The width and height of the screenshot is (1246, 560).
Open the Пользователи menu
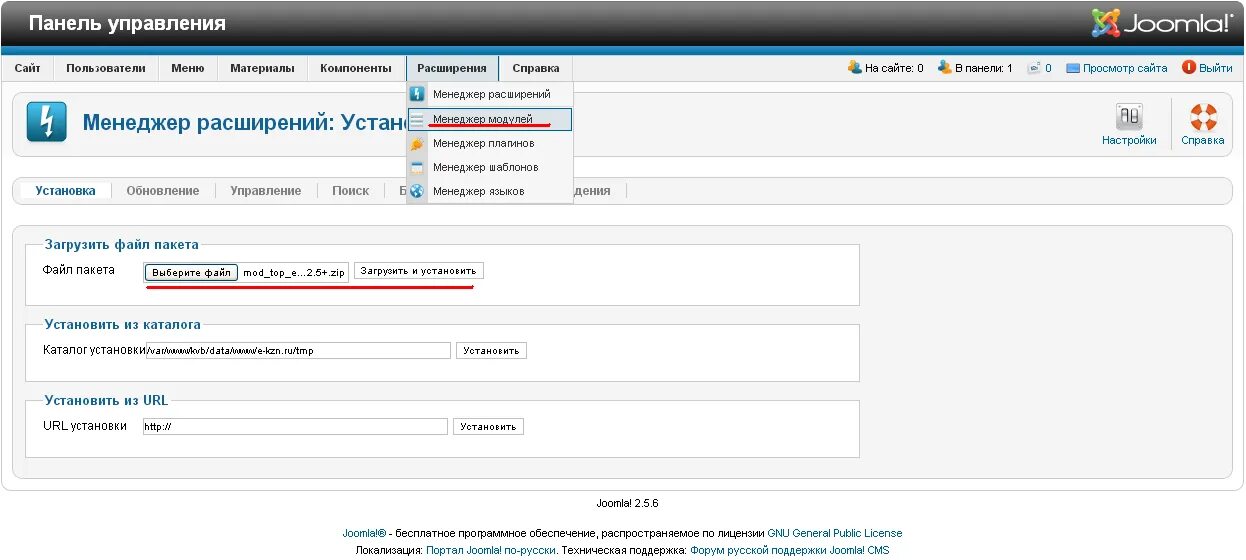tap(106, 68)
